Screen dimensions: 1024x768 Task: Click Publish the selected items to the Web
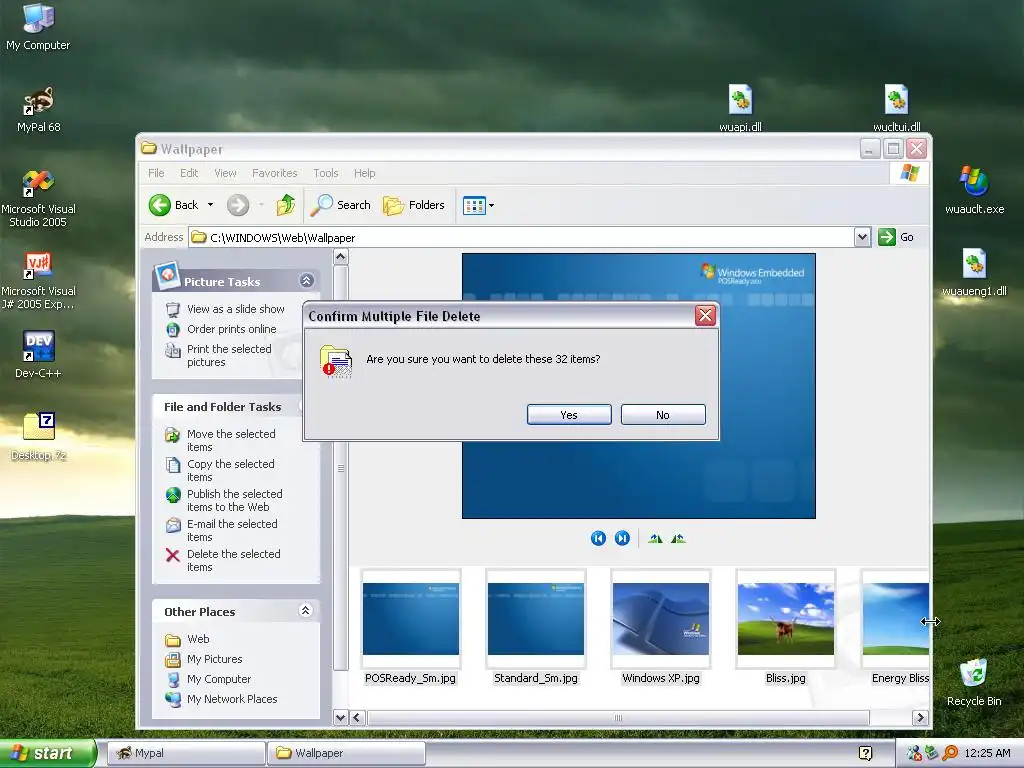tap(234, 500)
